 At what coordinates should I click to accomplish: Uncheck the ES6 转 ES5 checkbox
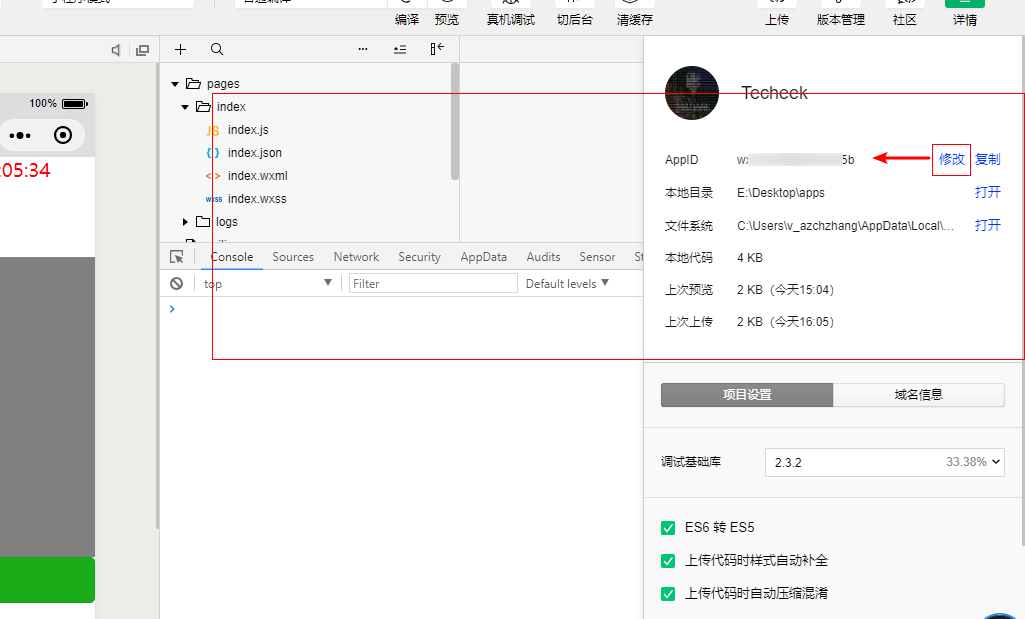click(668, 528)
